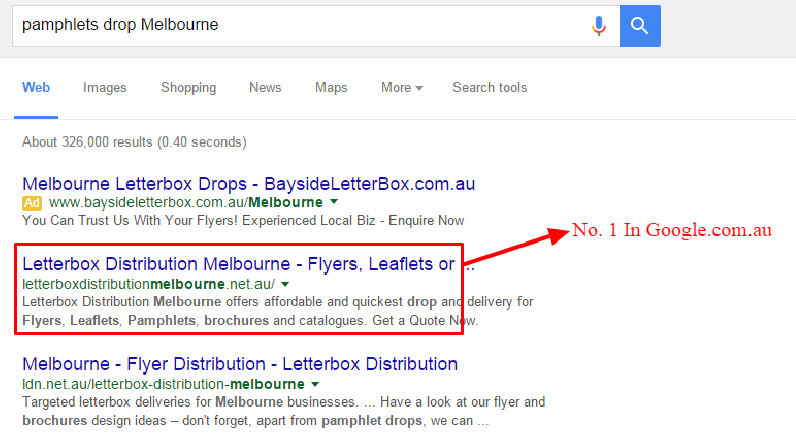Expand arrow beside letterboxdistributionmelbourne.net.au URL
The width and height of the screenshot is (796, 439).
point(285,284)
